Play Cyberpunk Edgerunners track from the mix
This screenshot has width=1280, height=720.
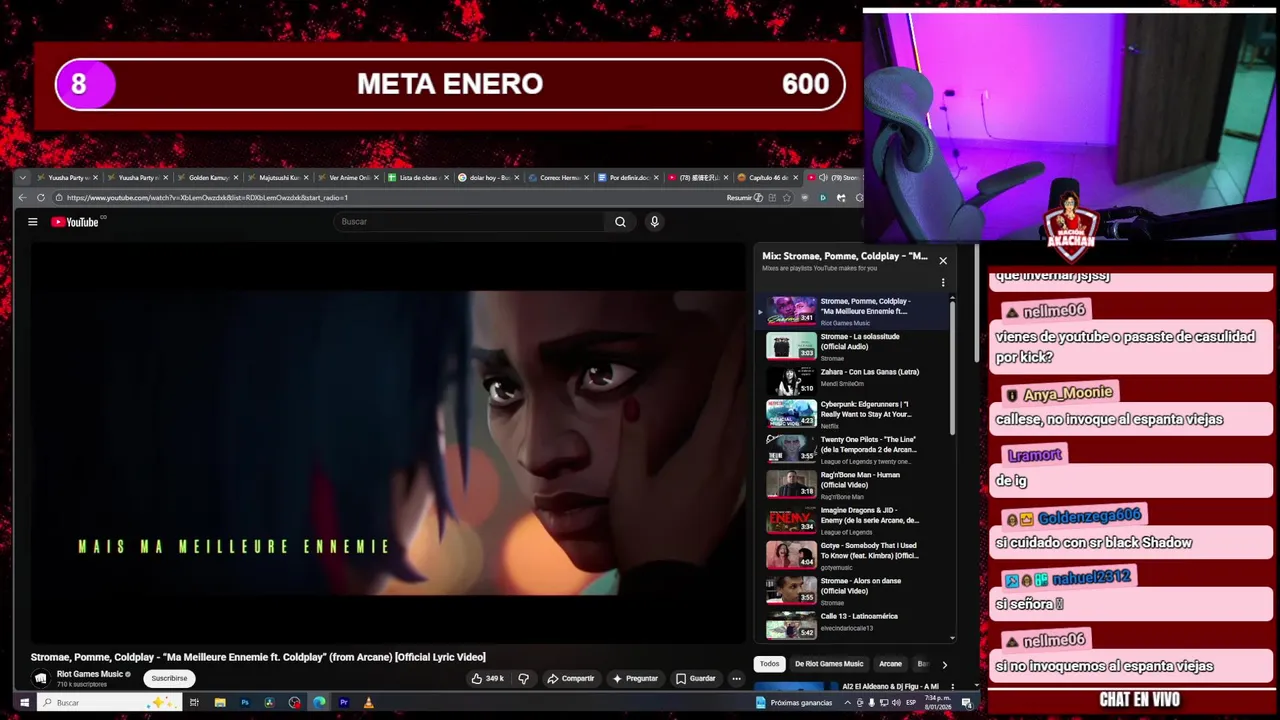coord(855,414)
